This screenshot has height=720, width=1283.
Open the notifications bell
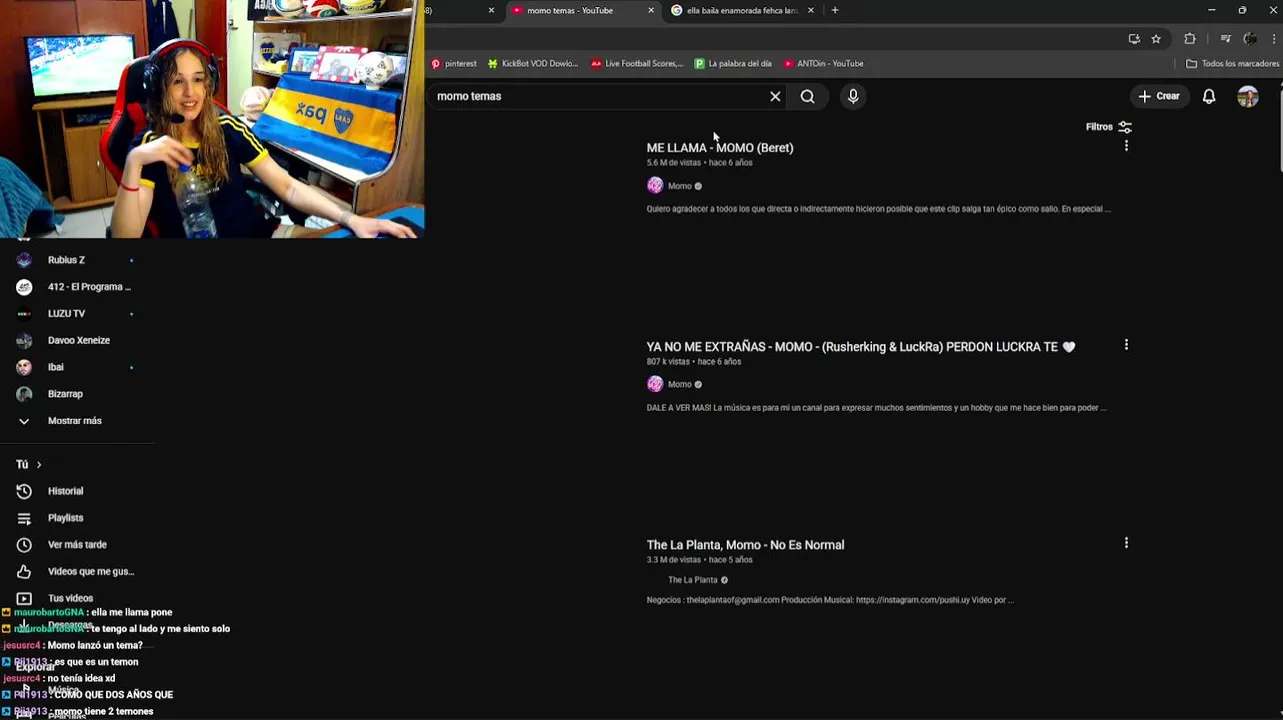tap(1209, 96)
